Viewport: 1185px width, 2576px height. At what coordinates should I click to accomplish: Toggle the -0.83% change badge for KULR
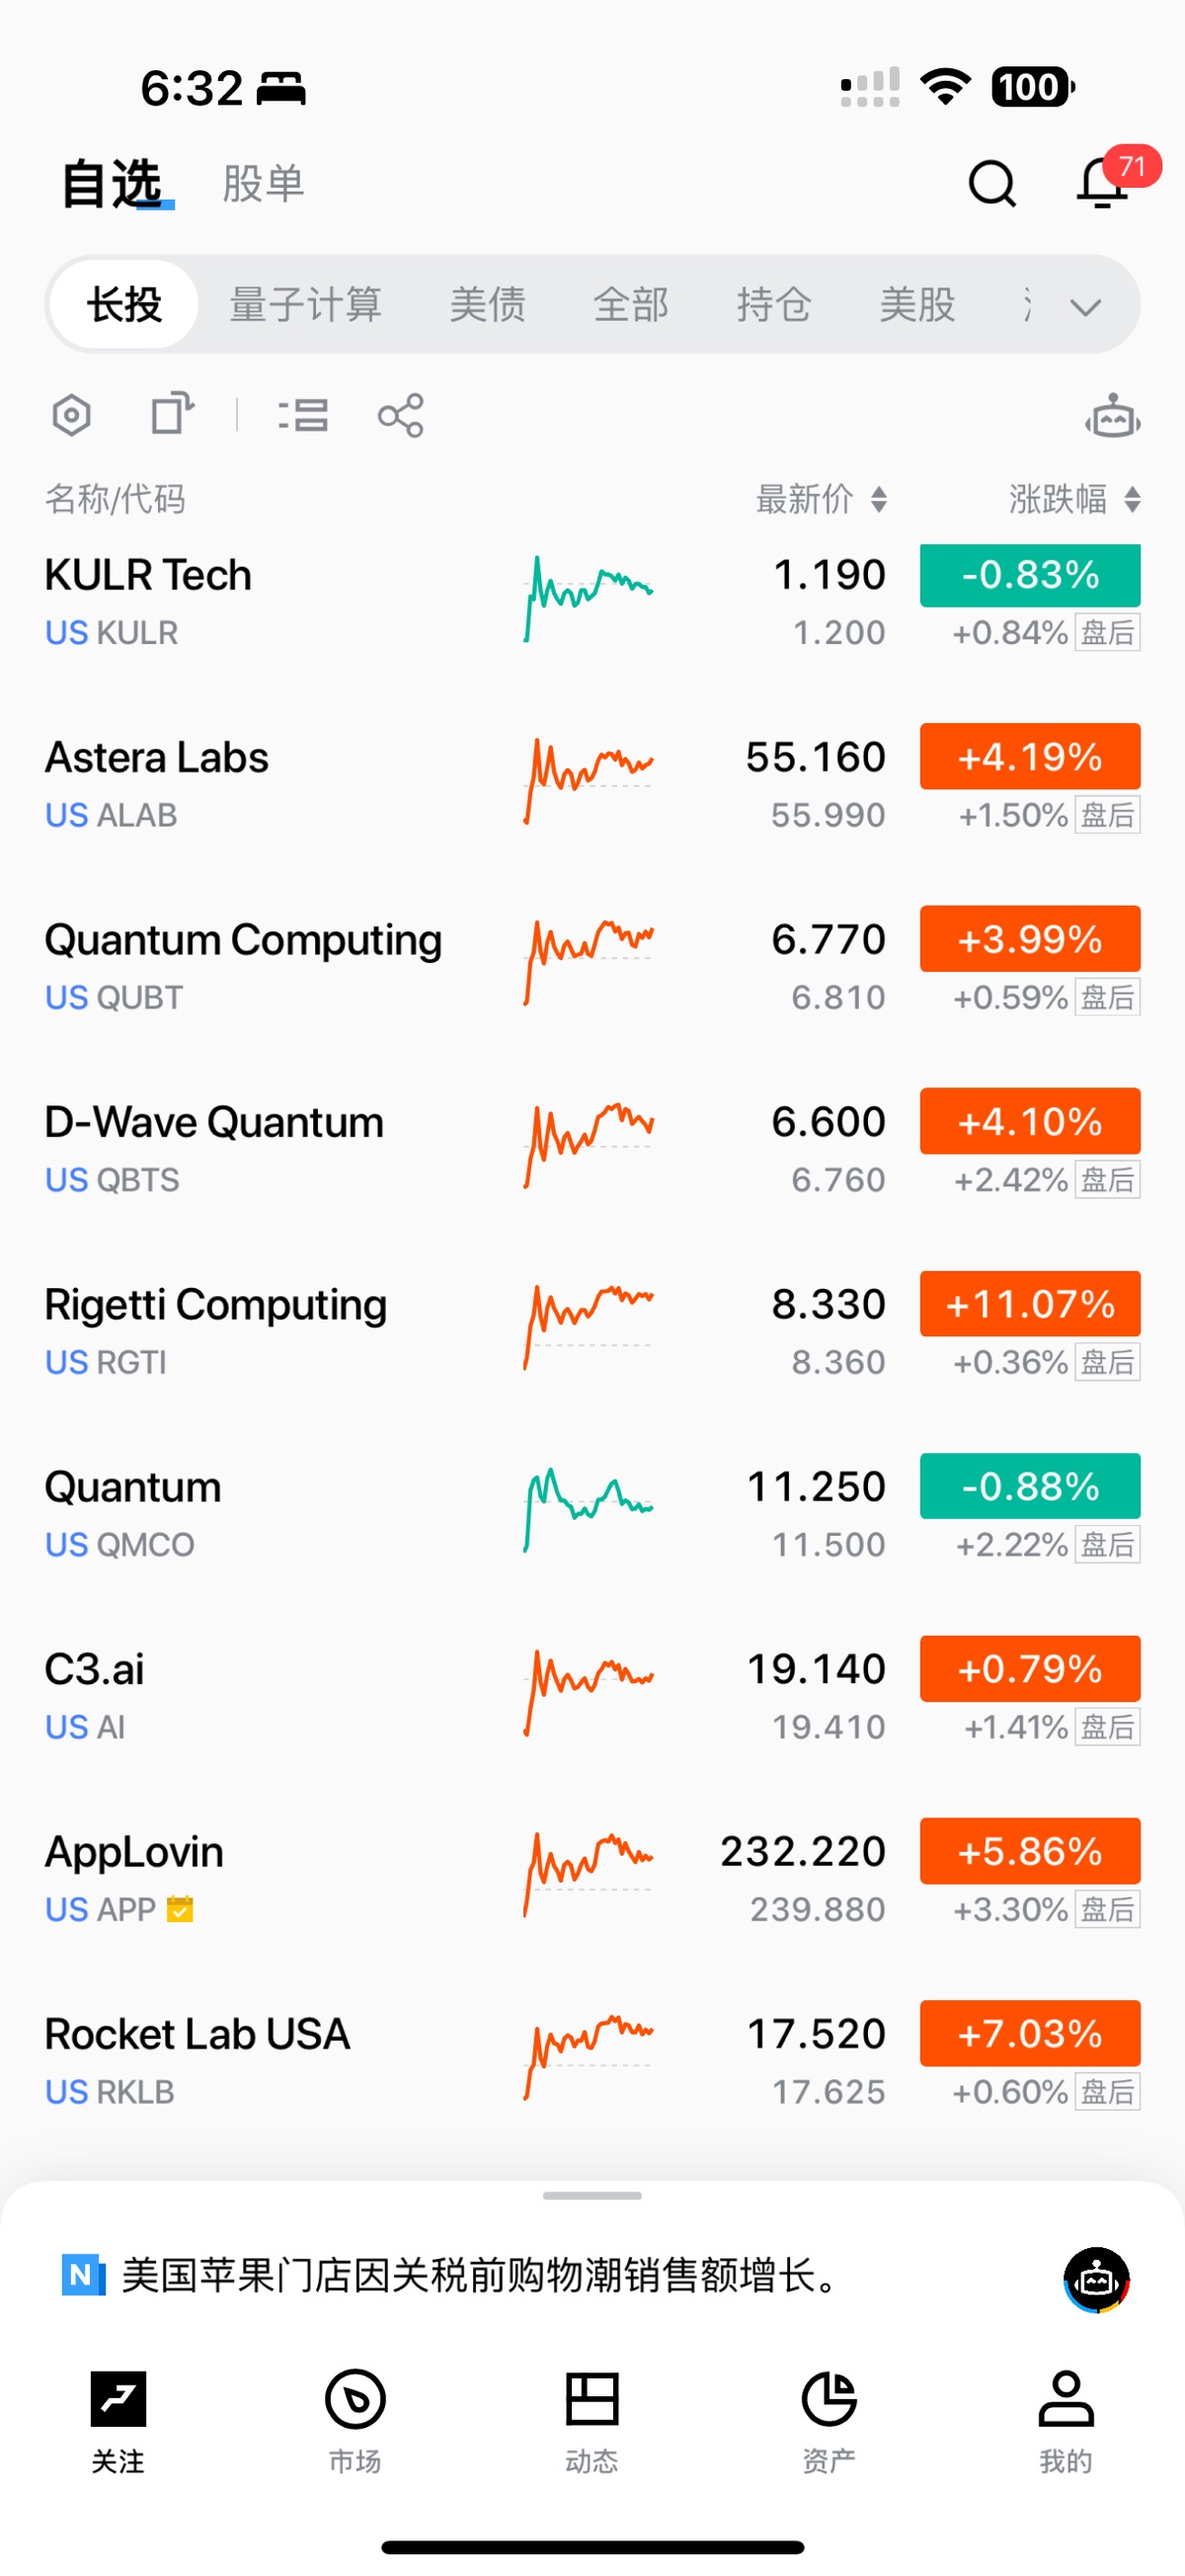[1030, 575]
